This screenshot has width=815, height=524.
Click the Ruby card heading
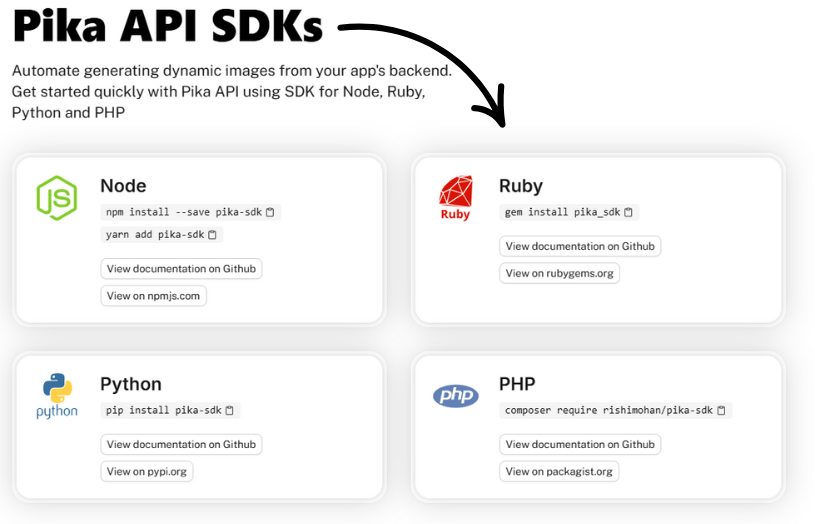coord(521,186)
